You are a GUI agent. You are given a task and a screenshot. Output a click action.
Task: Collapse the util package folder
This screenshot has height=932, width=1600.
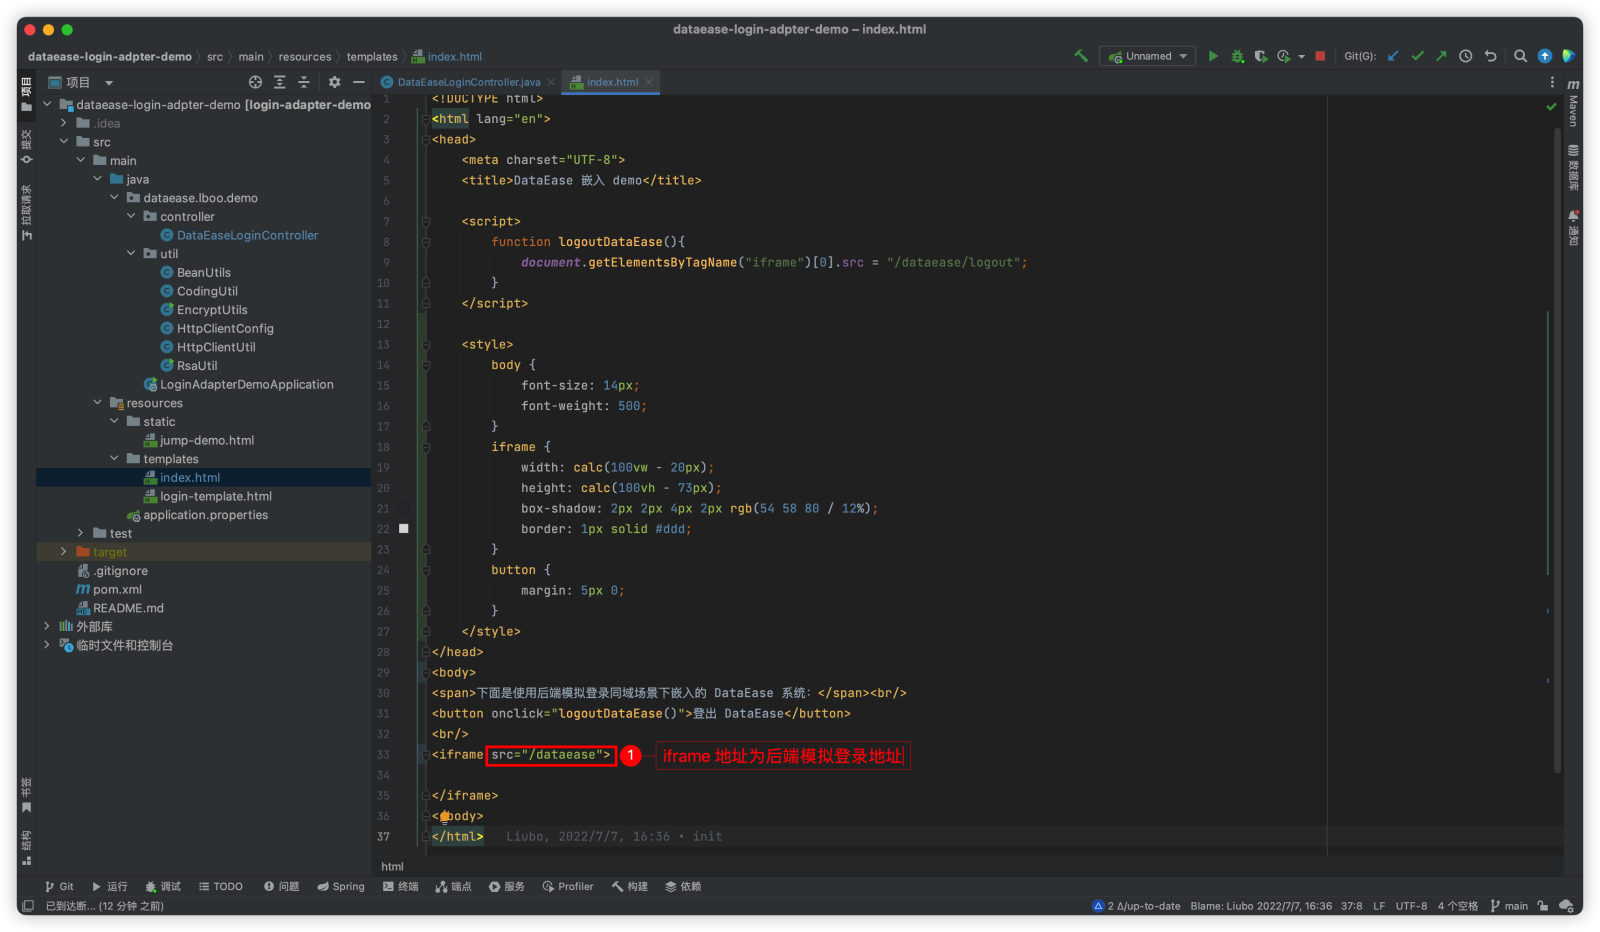tap(131, 253)
